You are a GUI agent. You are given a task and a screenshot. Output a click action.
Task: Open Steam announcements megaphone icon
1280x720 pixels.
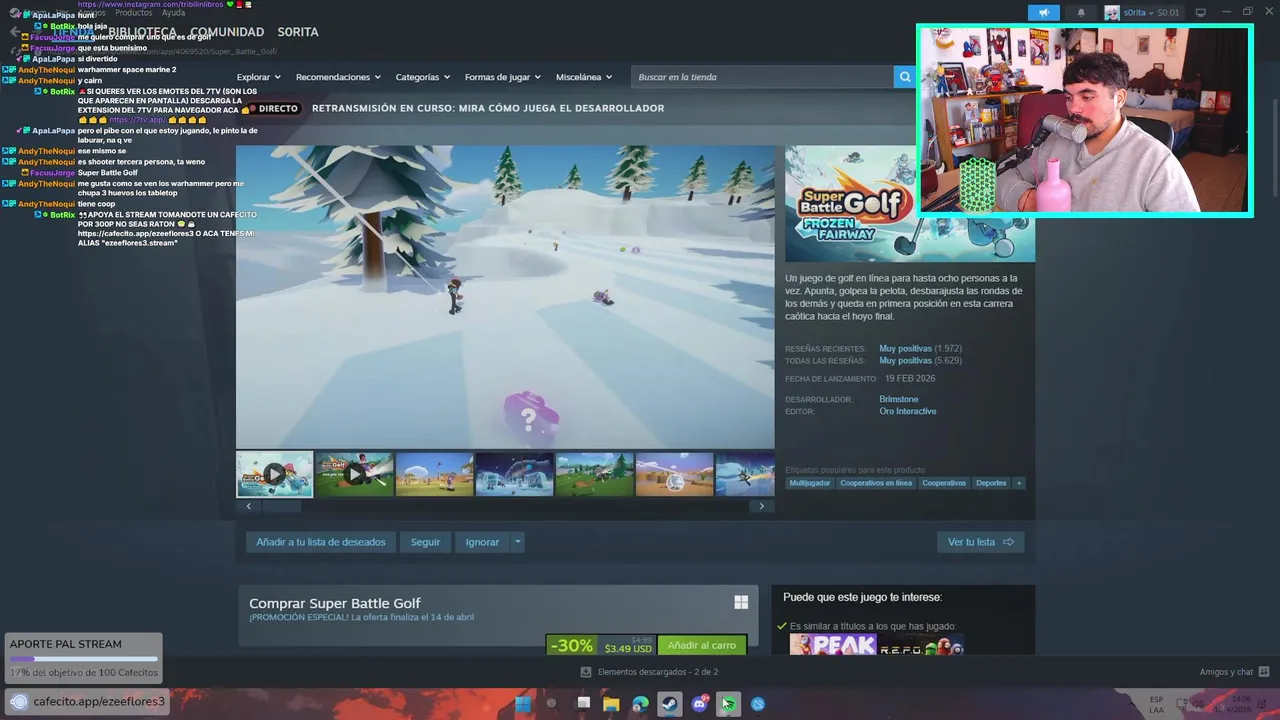point(1043,12)
